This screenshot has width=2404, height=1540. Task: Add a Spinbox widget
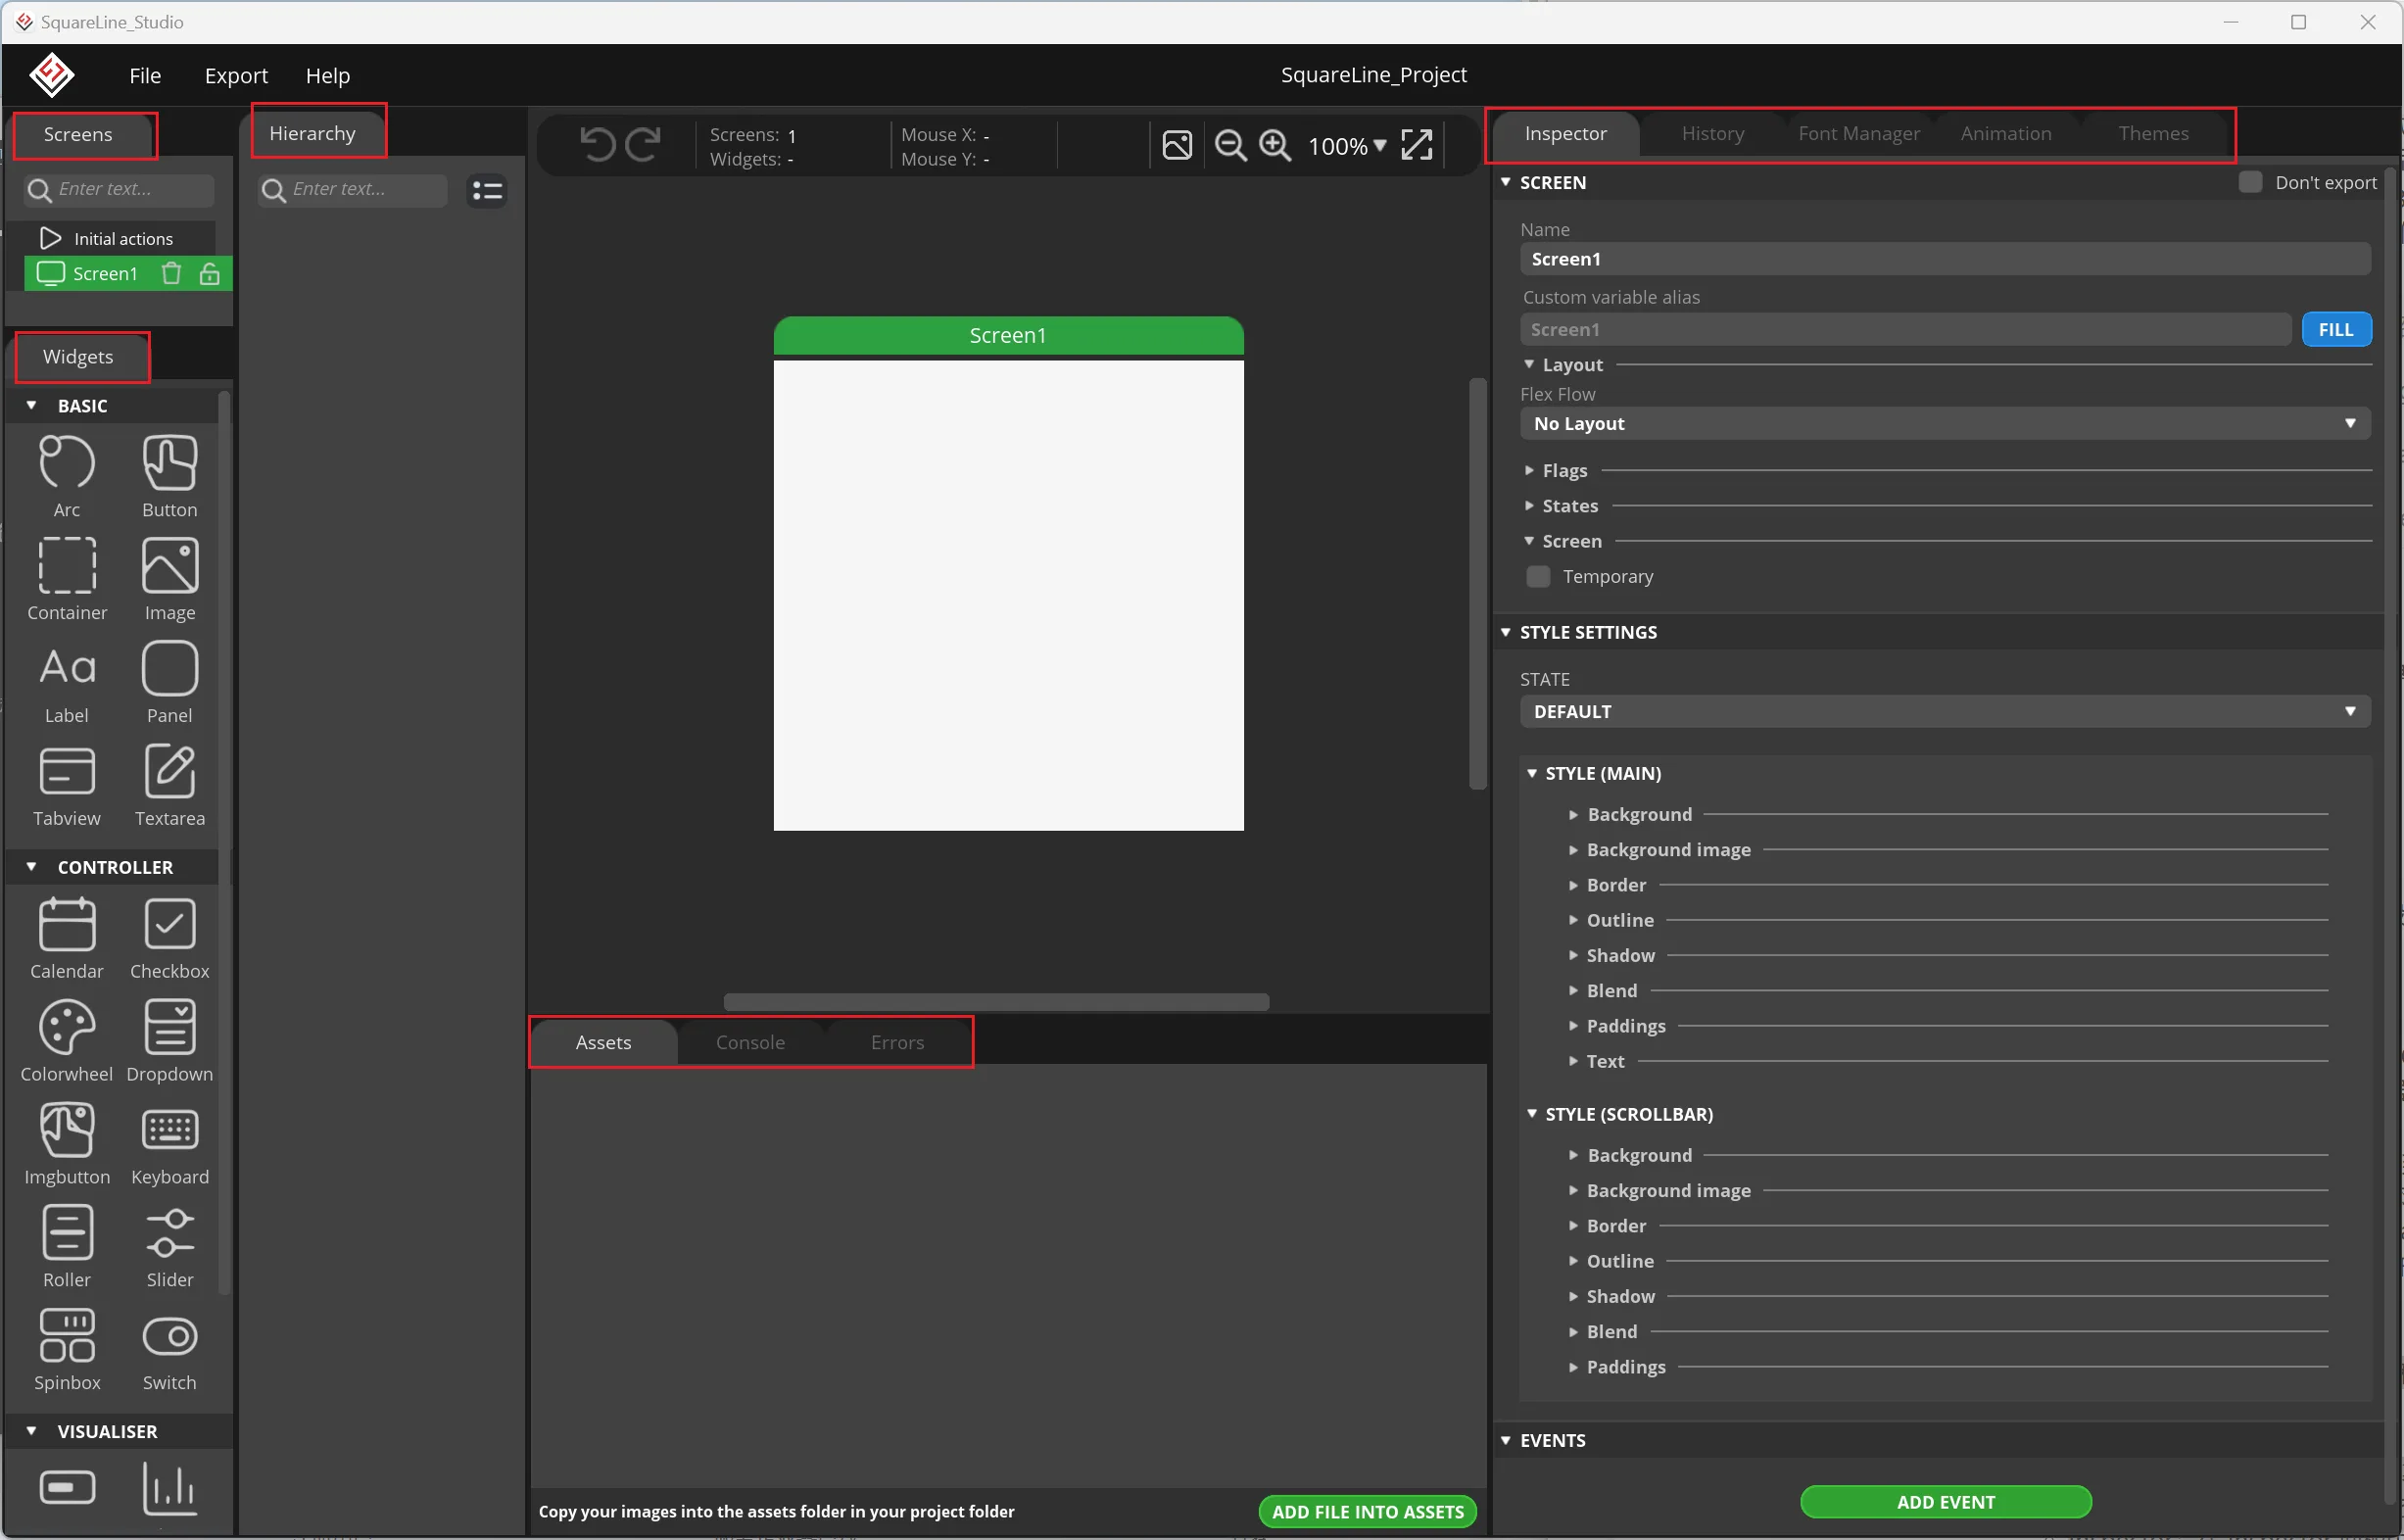coord(67,1350)
